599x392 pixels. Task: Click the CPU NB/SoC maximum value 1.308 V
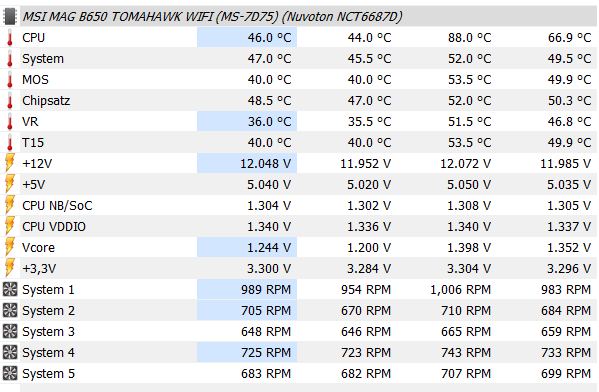(x=469, y=206)
